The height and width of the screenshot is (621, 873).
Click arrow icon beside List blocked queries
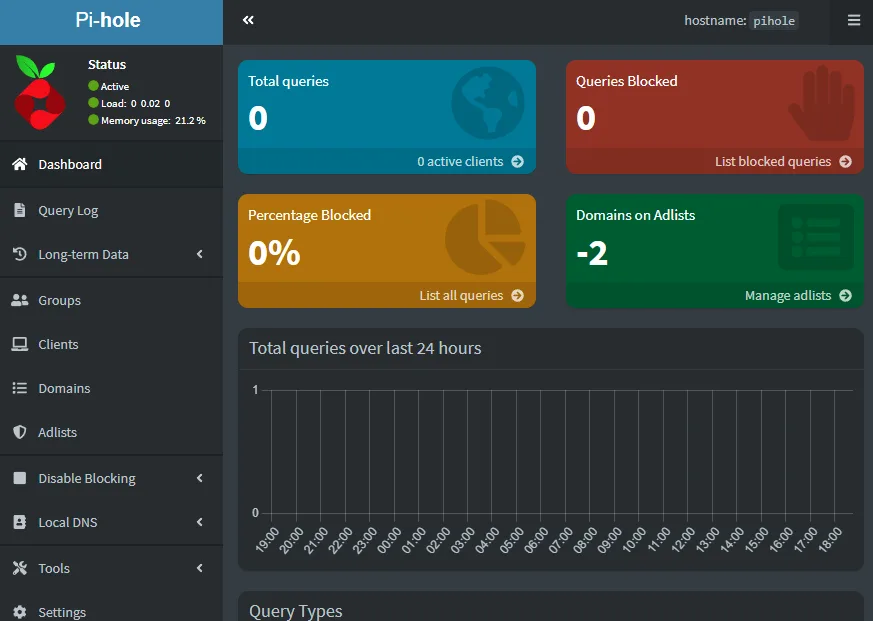click(845, 162)
